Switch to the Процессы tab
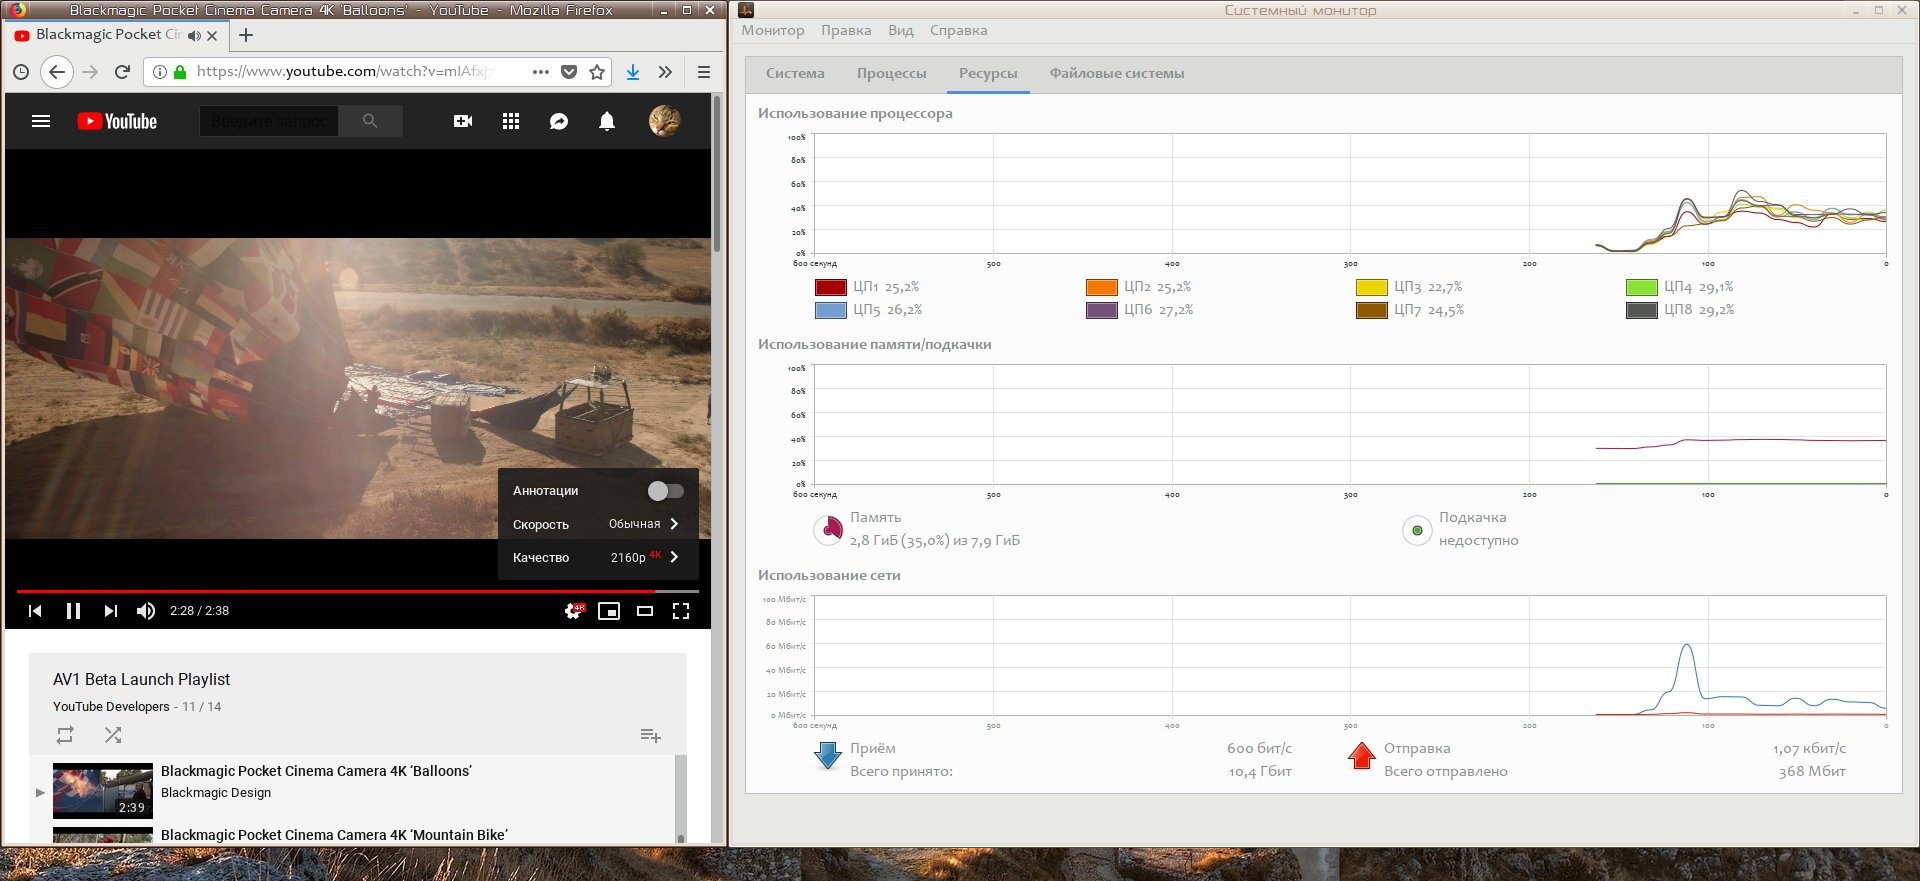 (891, 74)
